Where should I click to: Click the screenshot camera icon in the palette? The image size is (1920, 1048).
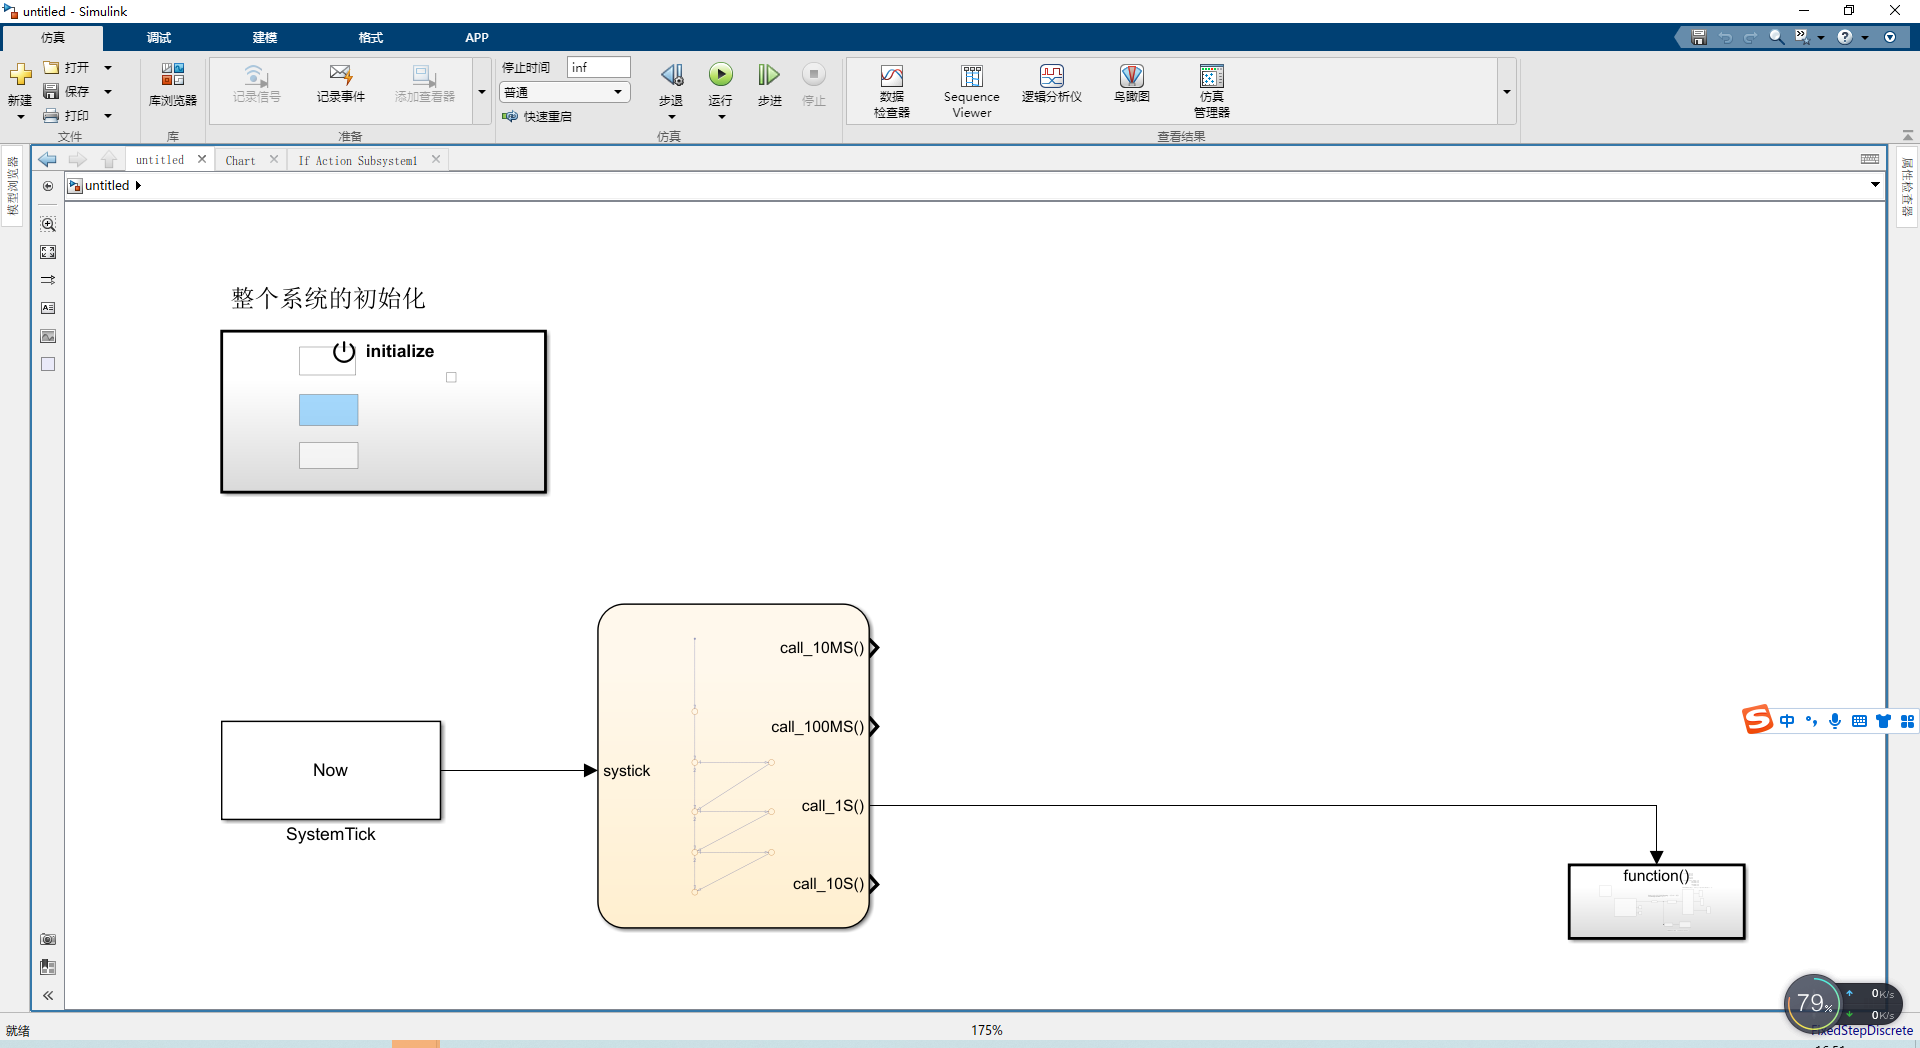click(x=48, y=939)
